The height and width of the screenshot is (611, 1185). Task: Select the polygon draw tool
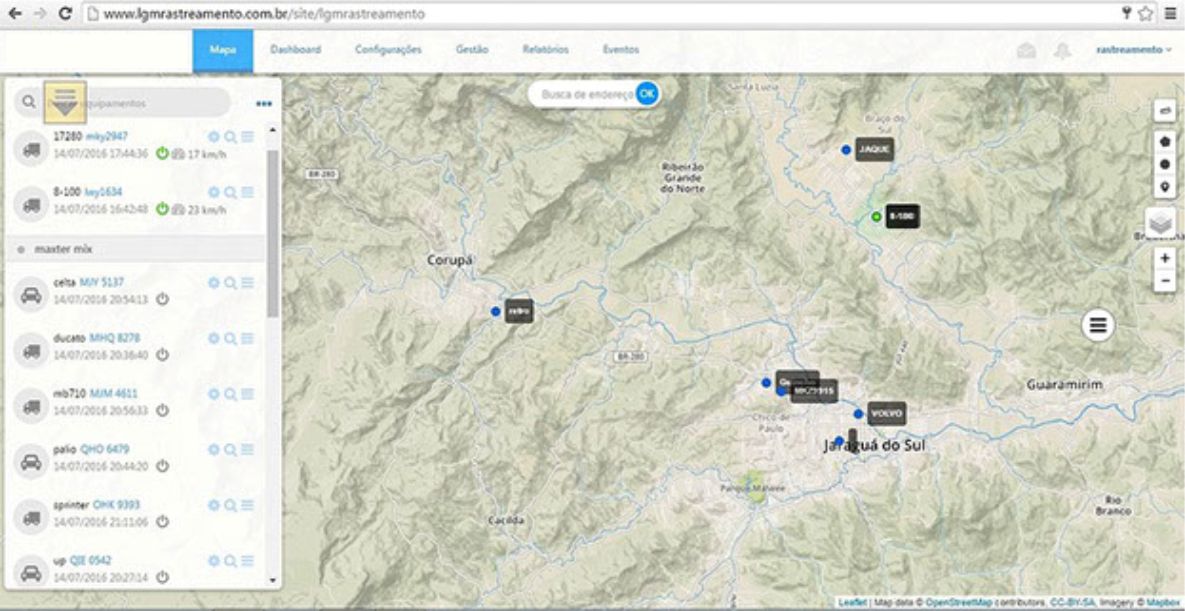1164,141
